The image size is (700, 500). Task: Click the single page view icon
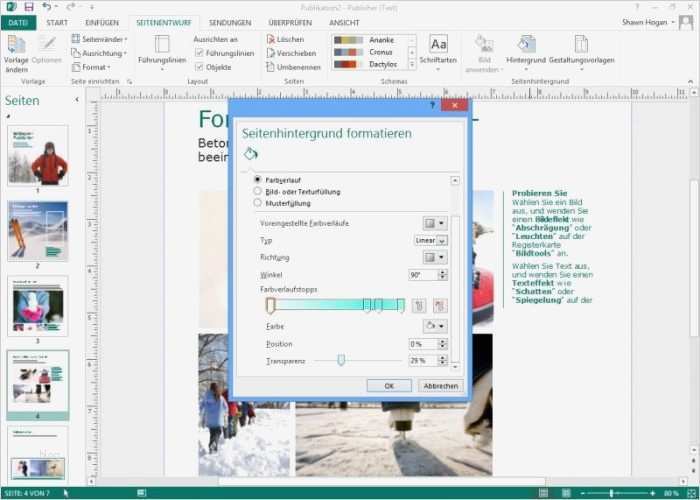(x=543, y=493)
